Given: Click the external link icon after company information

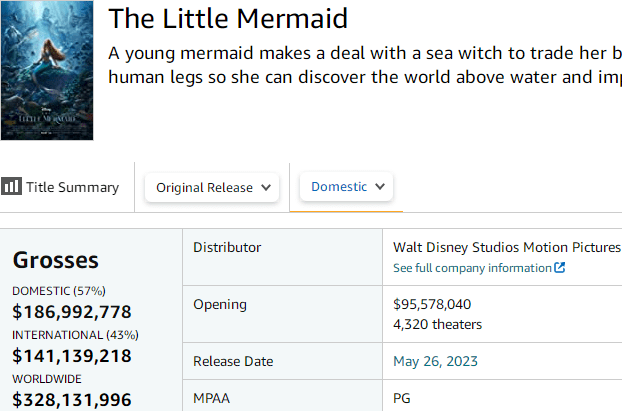Looking at the screenshot, I should coord(560,268).
